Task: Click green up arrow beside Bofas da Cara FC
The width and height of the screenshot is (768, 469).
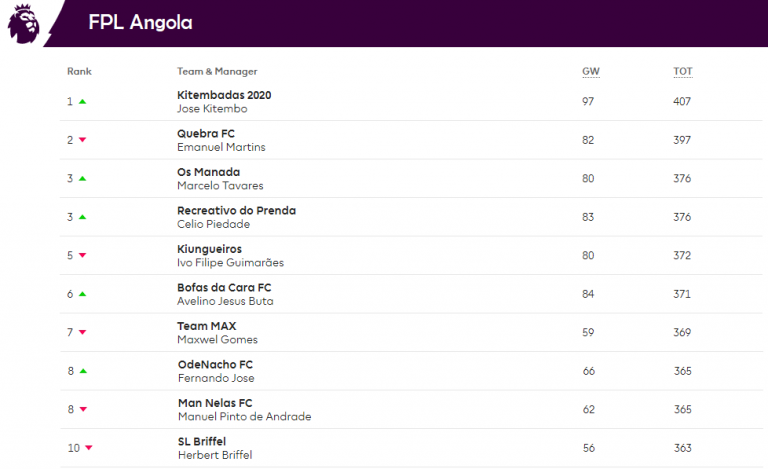Action: pos(83,294)
